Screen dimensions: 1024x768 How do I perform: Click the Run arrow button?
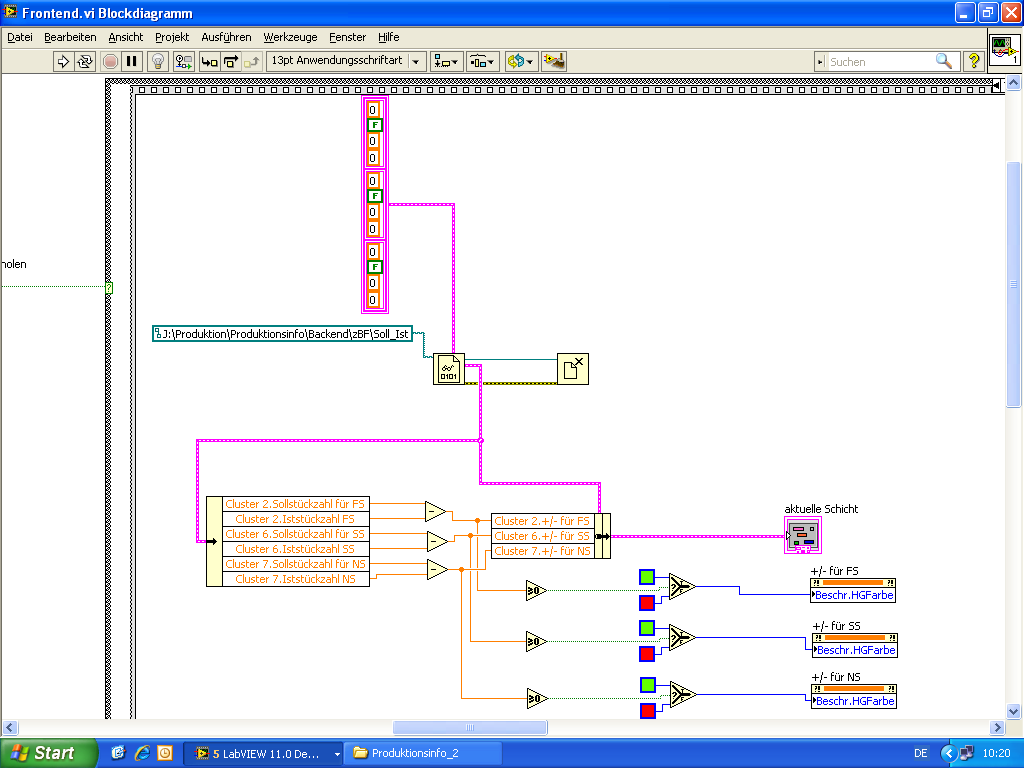pos(63,61)
